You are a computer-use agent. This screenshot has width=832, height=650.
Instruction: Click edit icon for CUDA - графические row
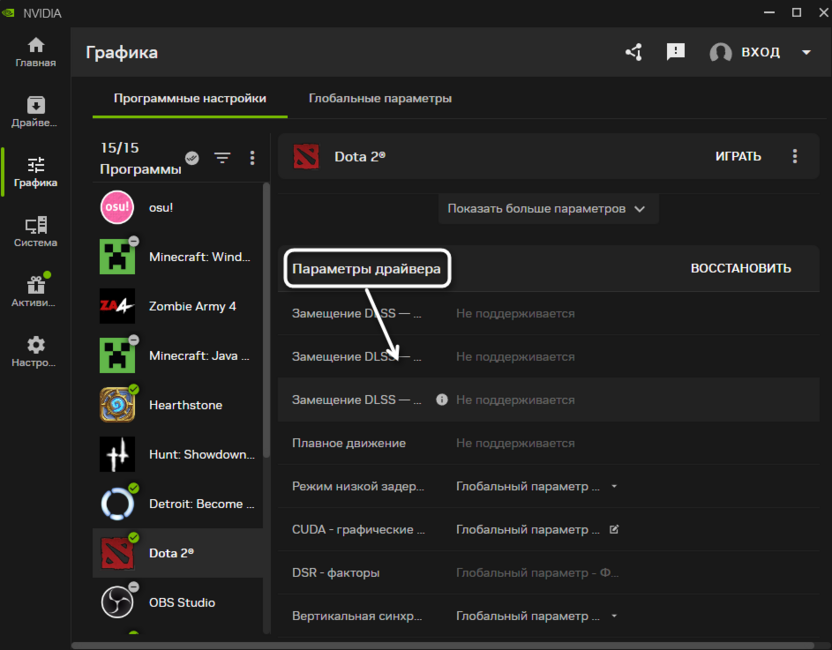point(614,530)
